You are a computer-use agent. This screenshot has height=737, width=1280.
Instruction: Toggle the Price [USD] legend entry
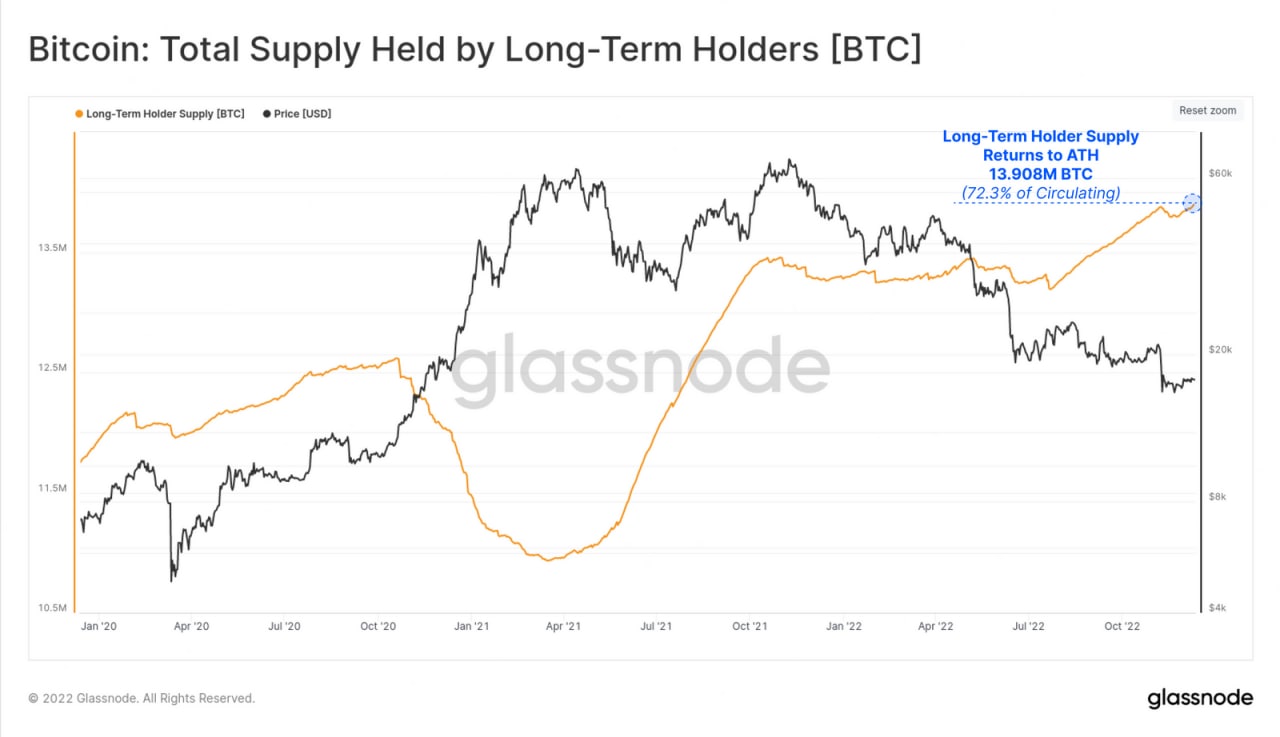tap(296, 114)
